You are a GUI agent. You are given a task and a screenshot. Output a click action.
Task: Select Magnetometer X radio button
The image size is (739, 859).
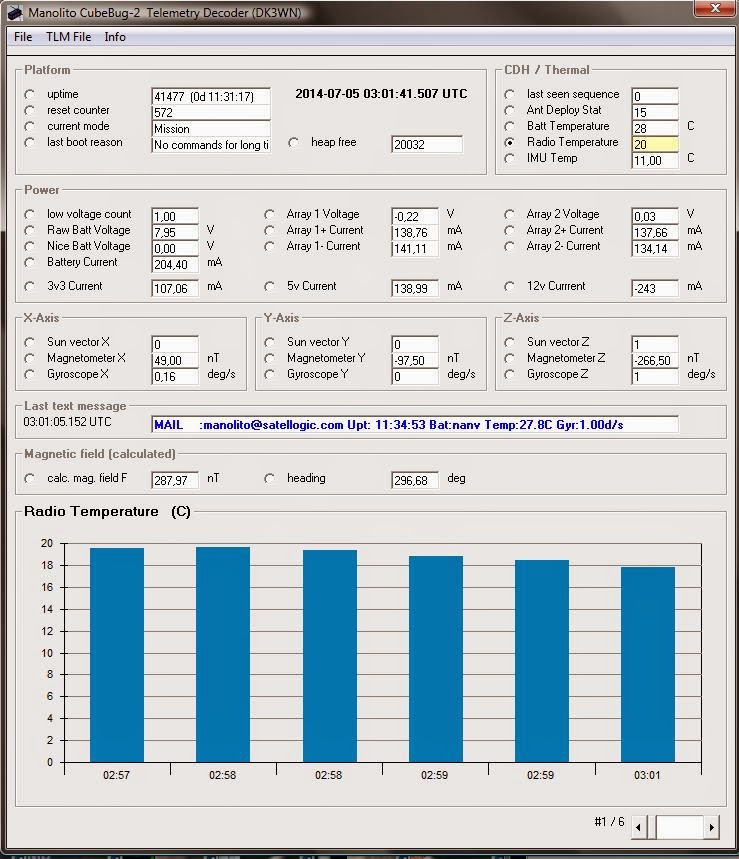(30, 358)
